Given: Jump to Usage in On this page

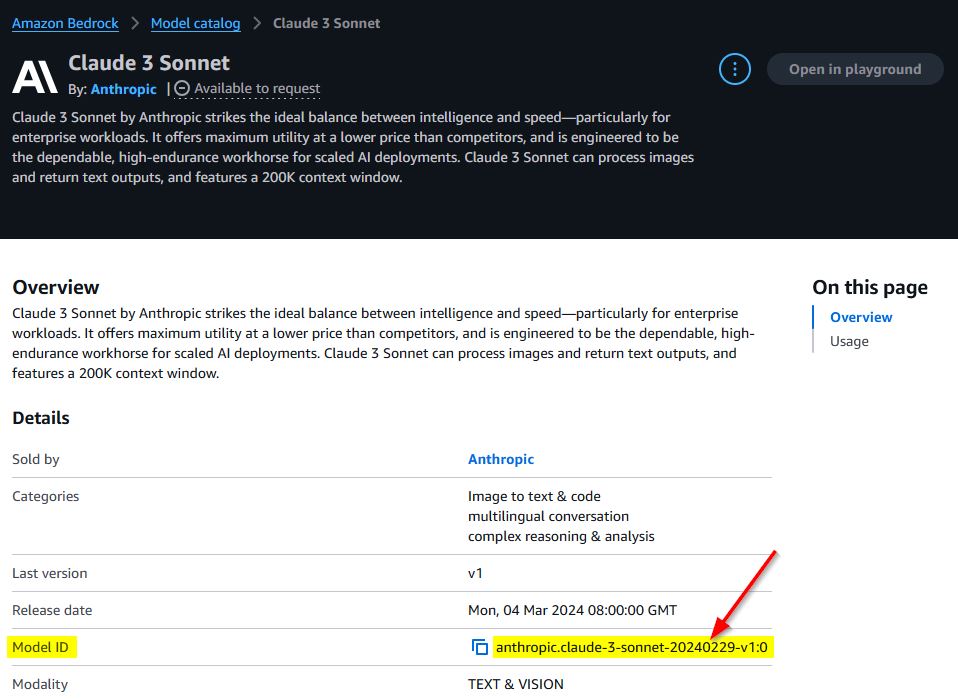Looking at the screenshot, I should point(849,341).
